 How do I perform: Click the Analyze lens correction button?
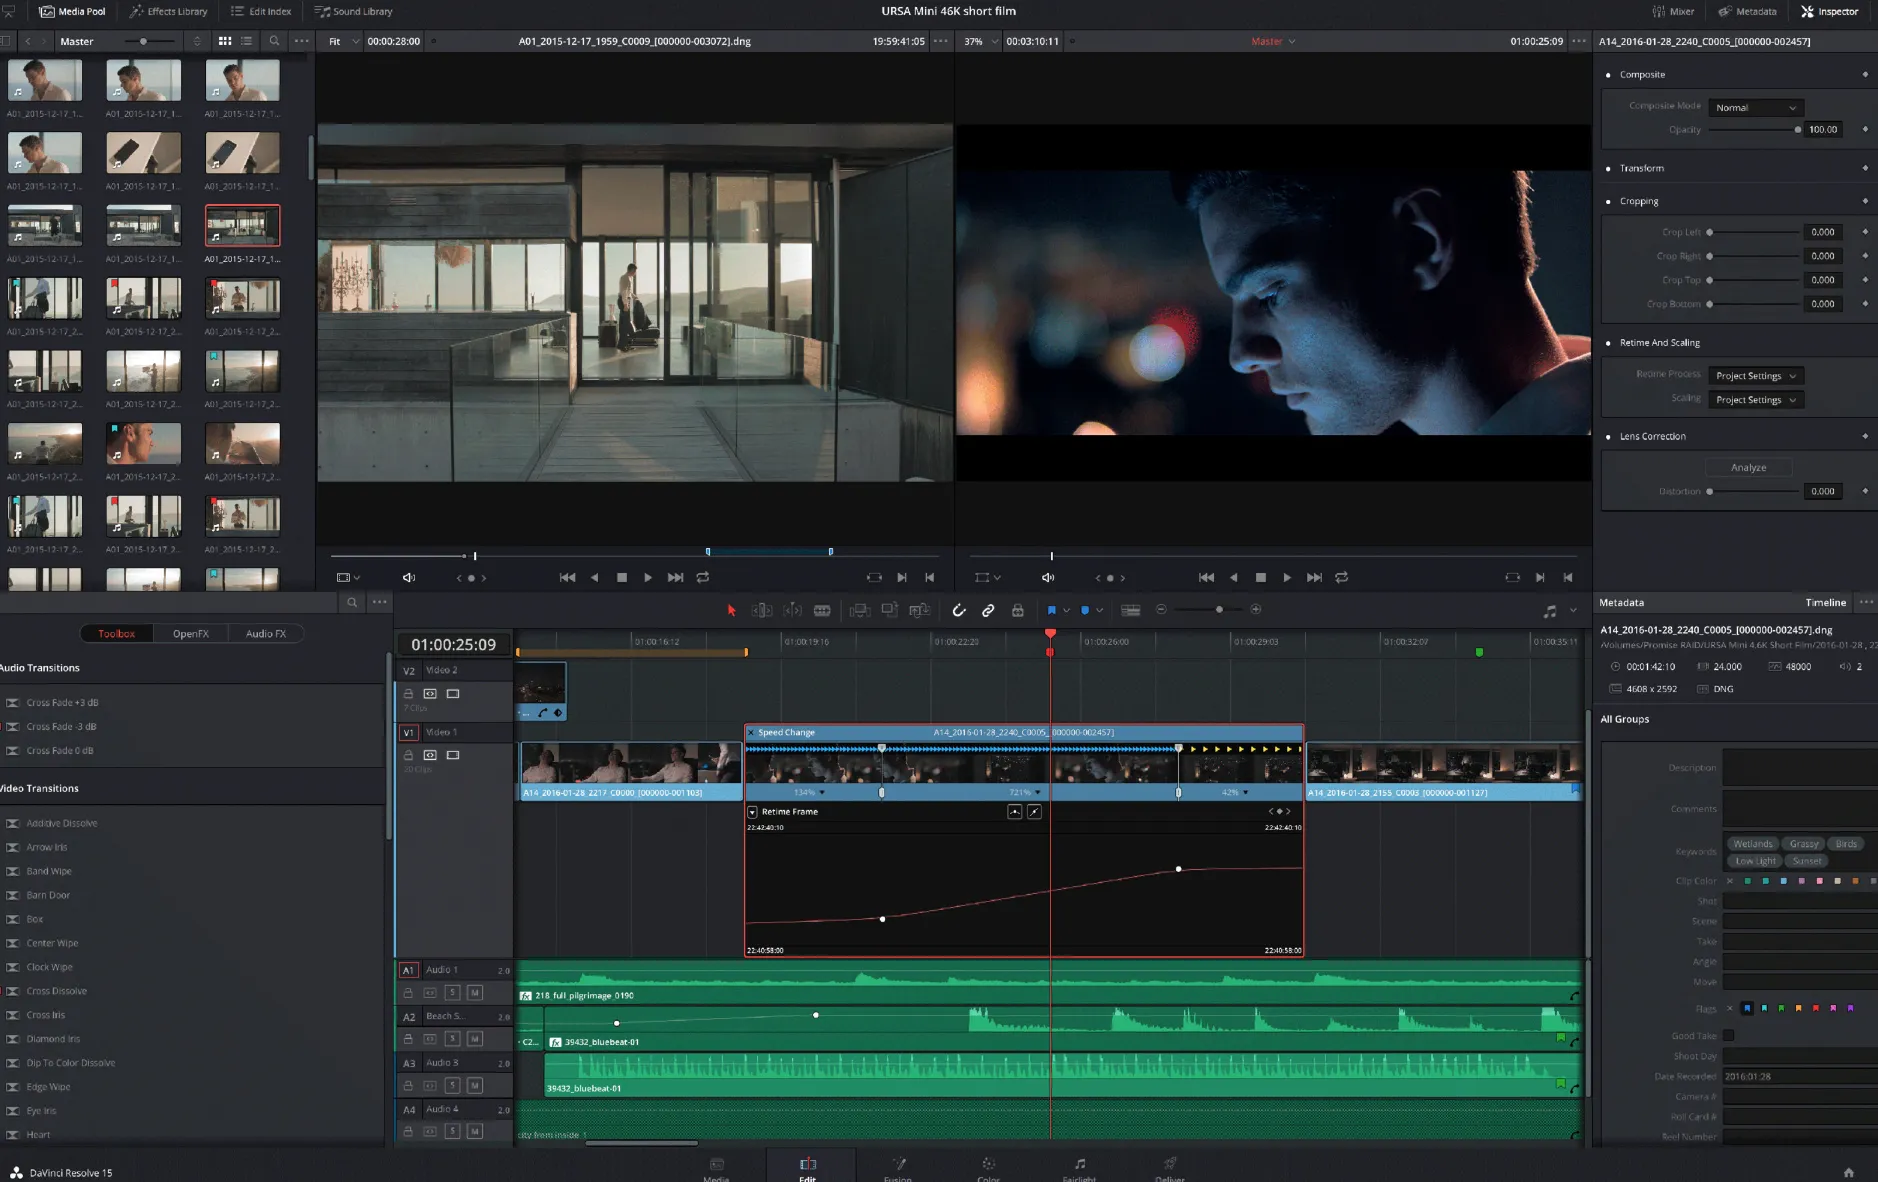point(1748,467)
